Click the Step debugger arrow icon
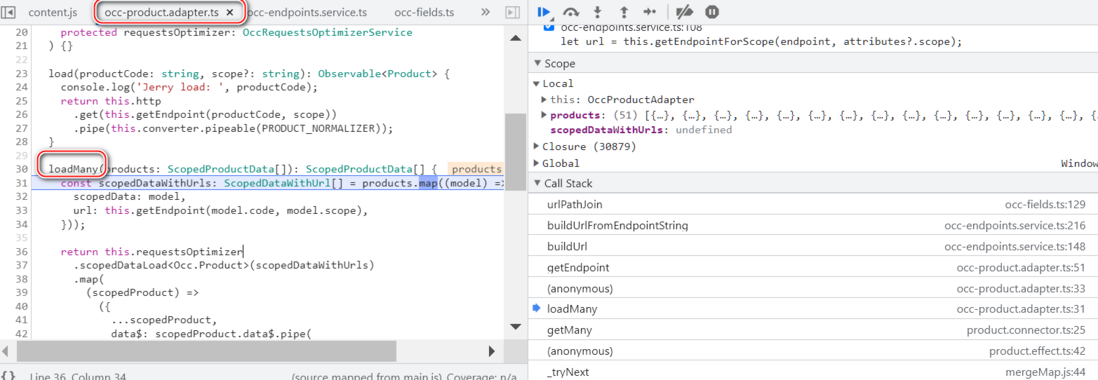The image size is (1098, 380). coord(649,12)
